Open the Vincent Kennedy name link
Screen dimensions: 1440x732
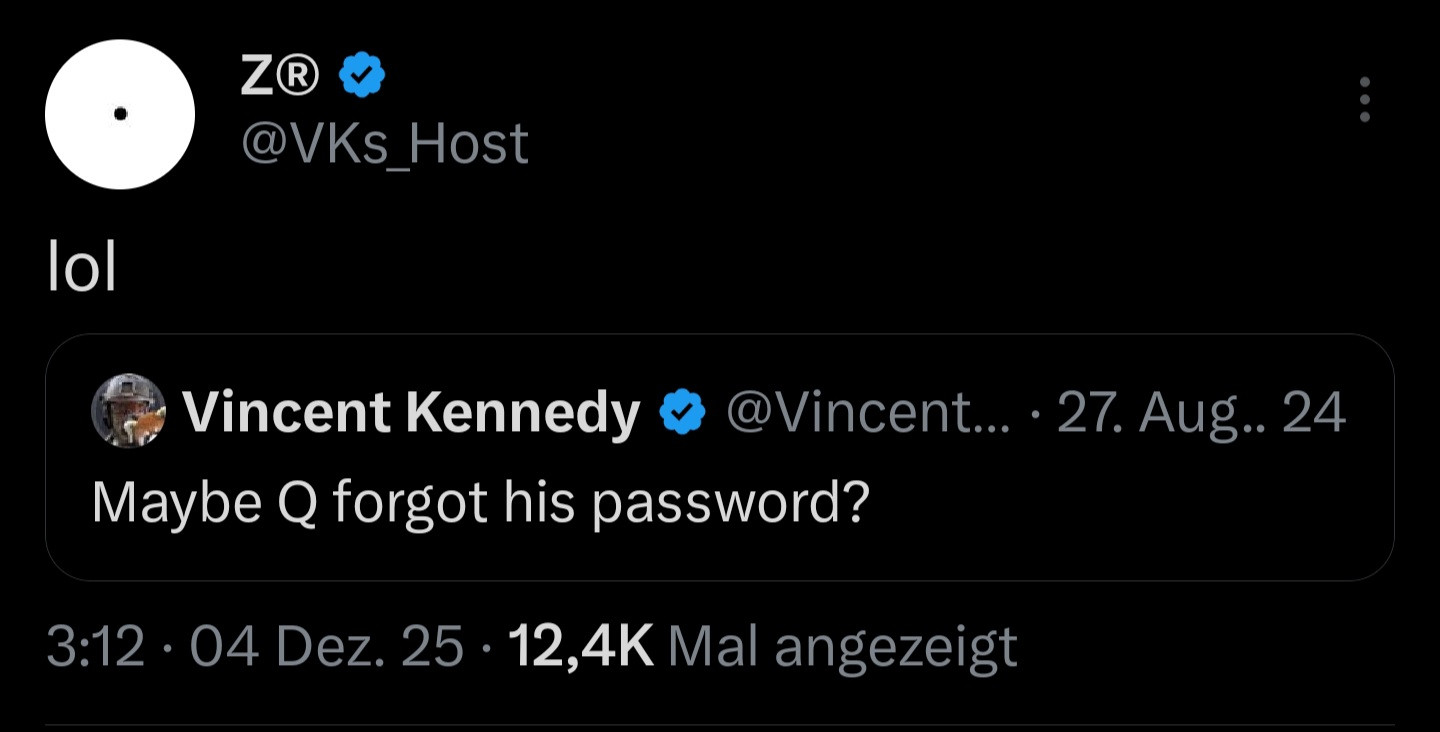point(410,413)
